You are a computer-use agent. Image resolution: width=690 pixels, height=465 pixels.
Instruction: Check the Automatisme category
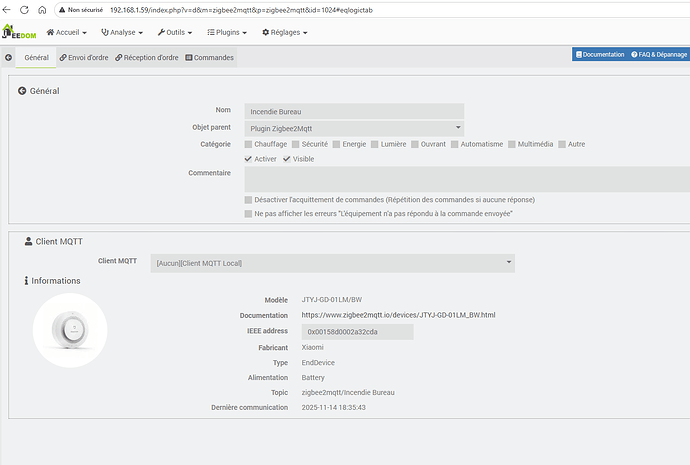click(455, 144)
